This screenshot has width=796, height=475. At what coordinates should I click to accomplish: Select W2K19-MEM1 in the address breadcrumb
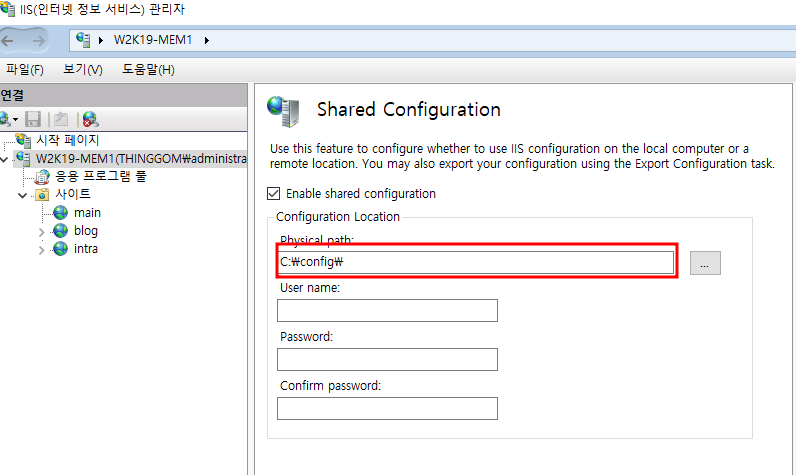coord(153,40)
